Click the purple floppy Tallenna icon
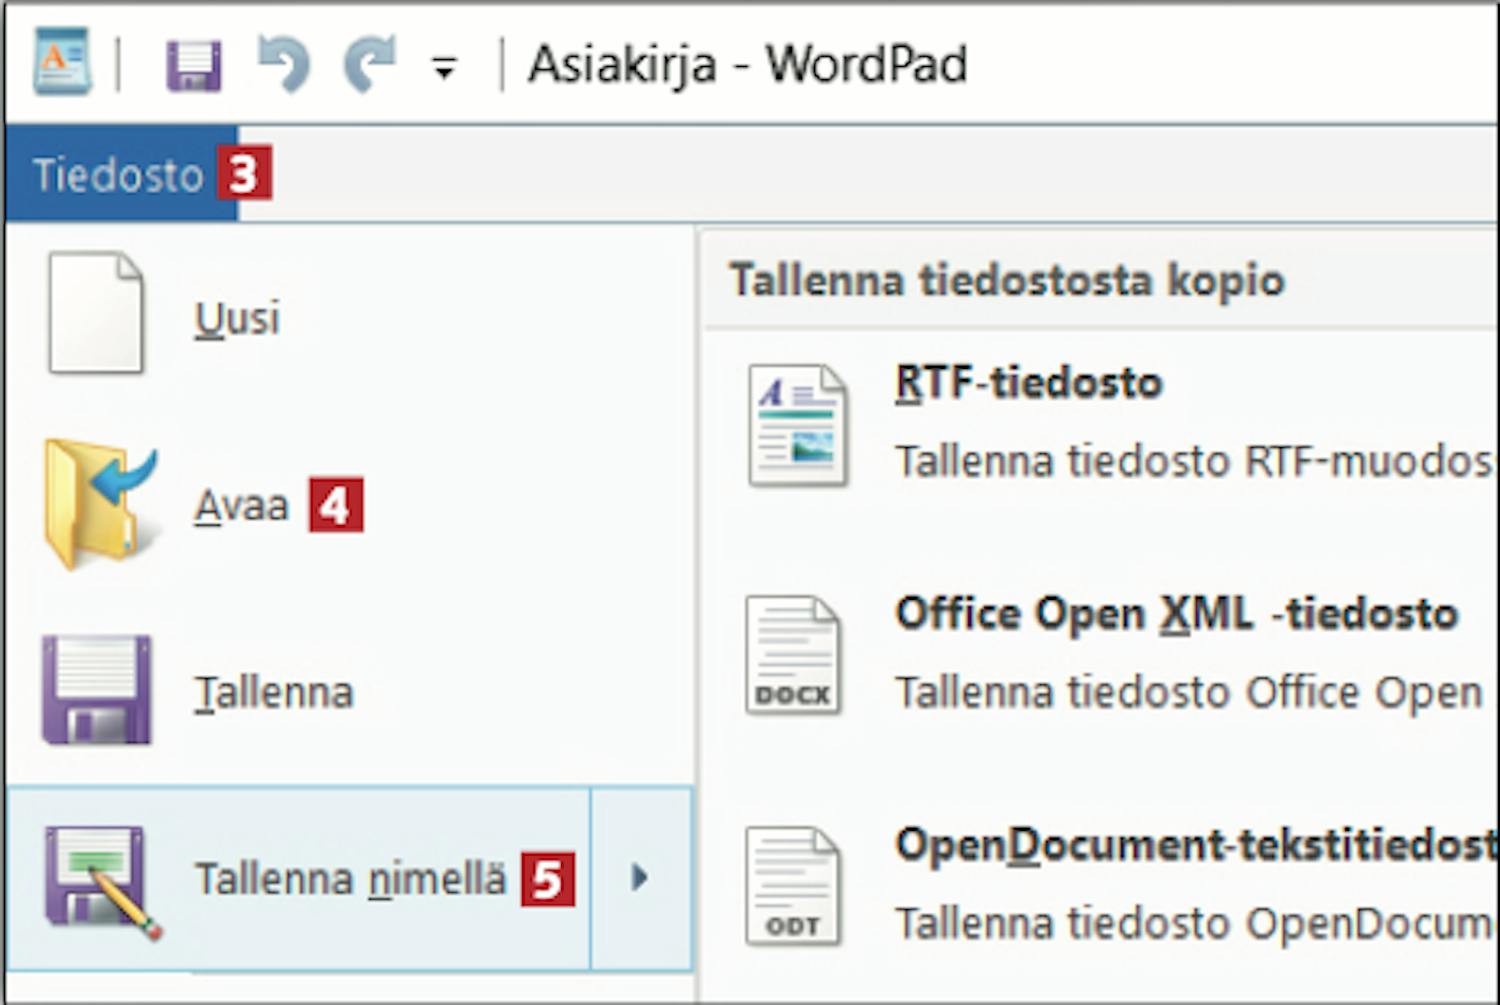This screenshot has height=1005, width=1500. (96, 691)
